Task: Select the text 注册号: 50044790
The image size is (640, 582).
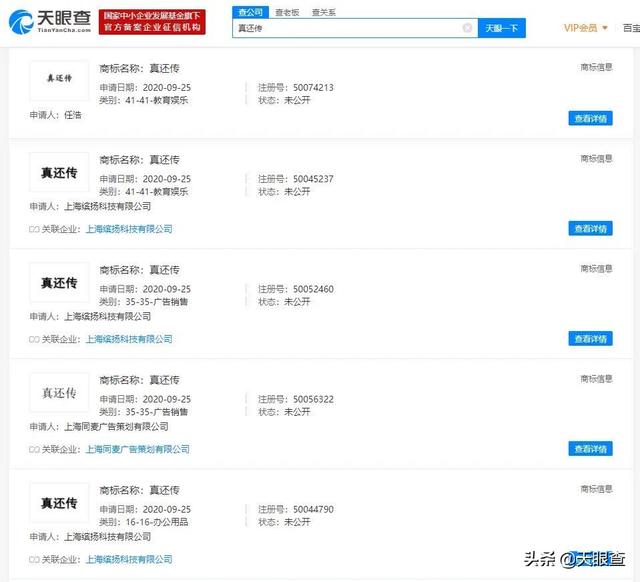Action: point(296,509)
